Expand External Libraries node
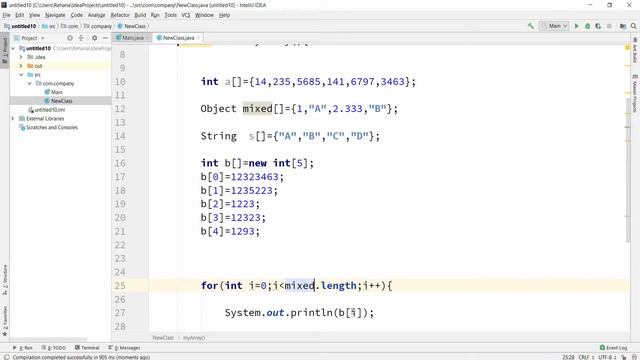The image size is (640, 360). pos(13,118)
